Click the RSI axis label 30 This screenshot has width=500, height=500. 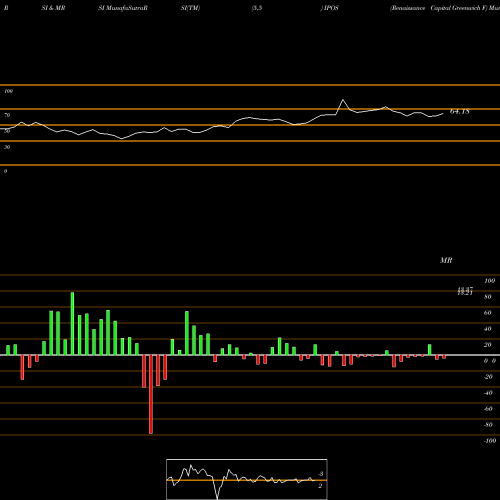7,147
